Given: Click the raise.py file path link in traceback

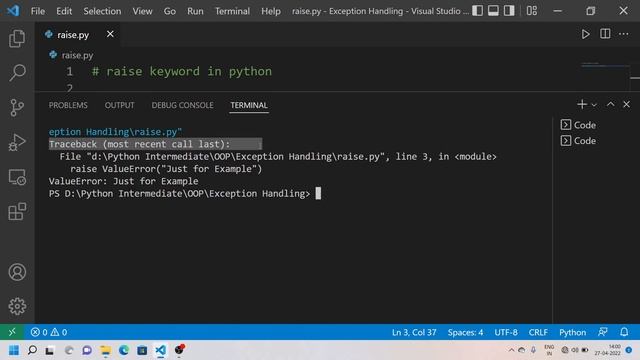Looking at the screenshot, I should 236,157.
